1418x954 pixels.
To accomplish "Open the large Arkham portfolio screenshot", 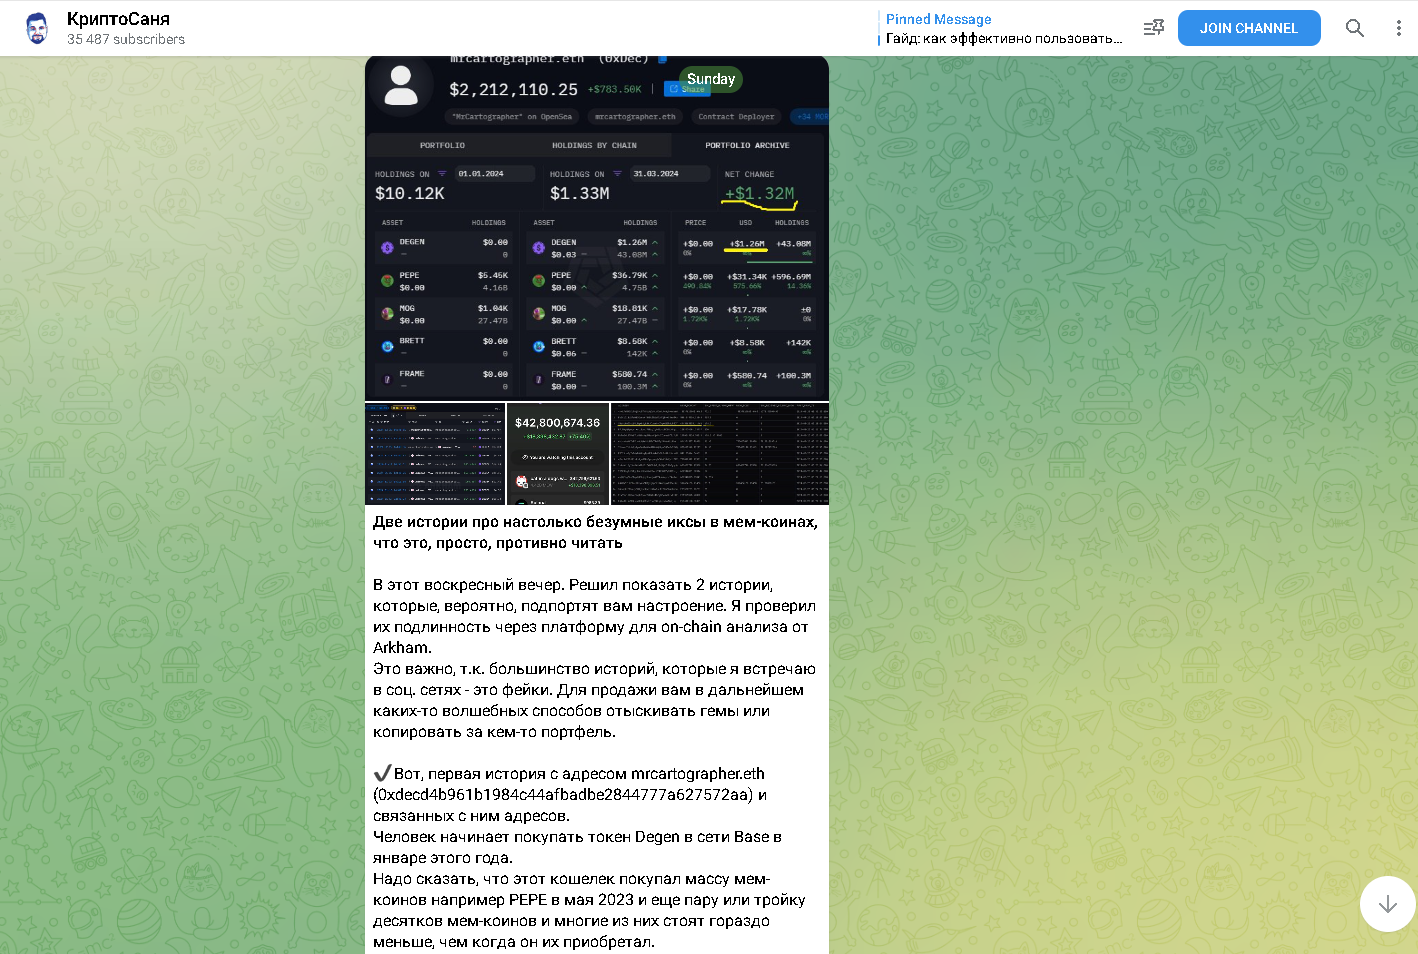I will pyautogui.click(x=597, y=229).
